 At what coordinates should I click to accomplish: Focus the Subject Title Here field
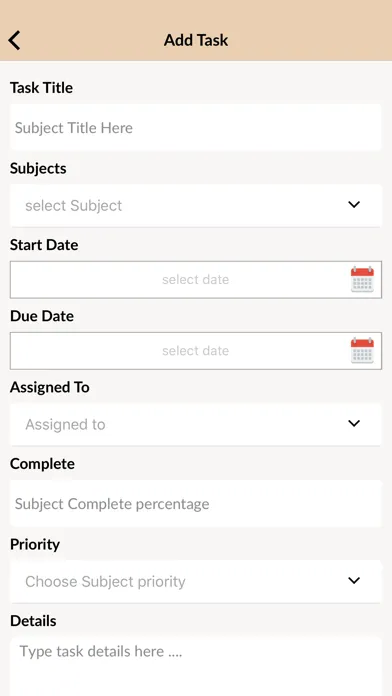[195, 128]
